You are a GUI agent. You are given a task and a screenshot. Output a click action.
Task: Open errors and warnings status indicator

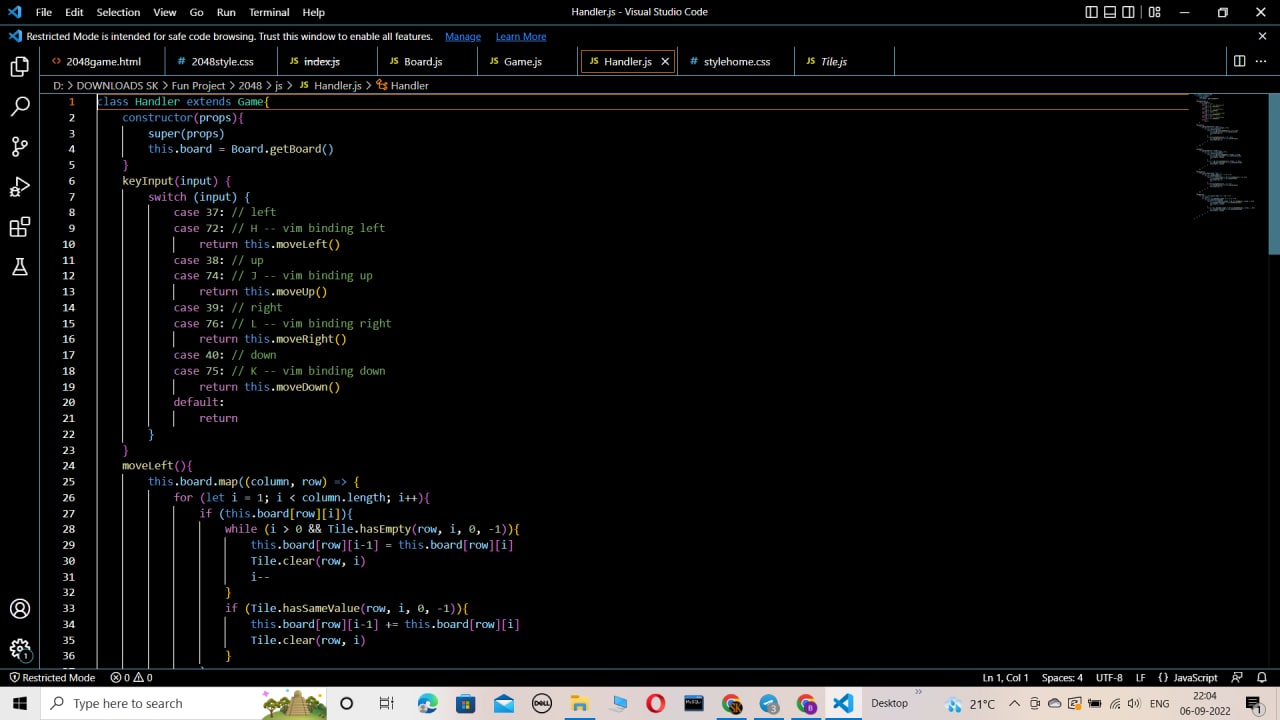click(132, 677)
